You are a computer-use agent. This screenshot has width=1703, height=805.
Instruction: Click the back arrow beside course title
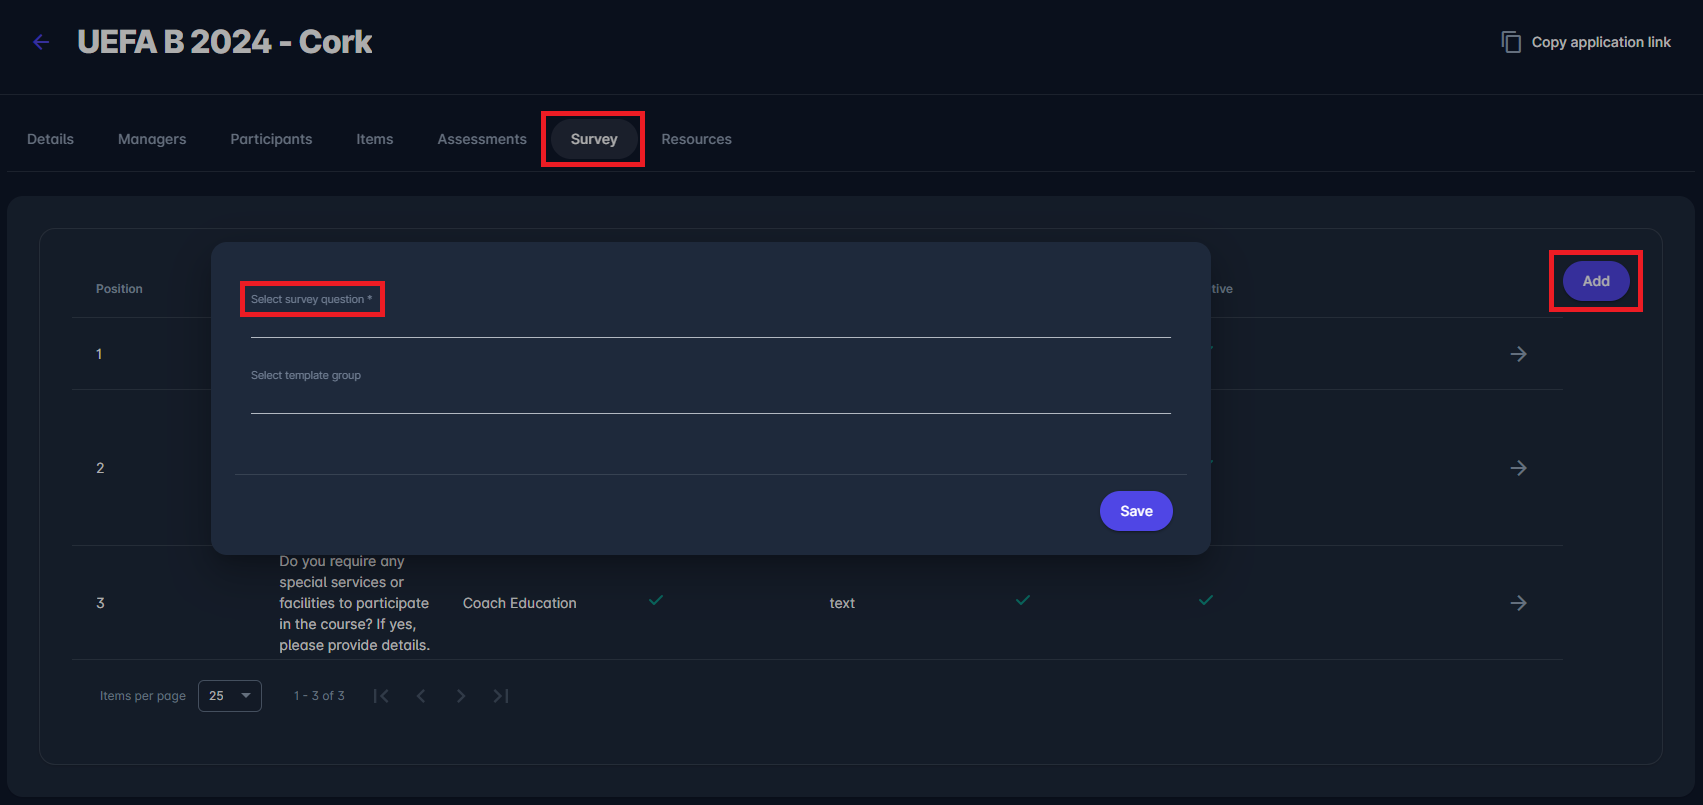[41, 42]
